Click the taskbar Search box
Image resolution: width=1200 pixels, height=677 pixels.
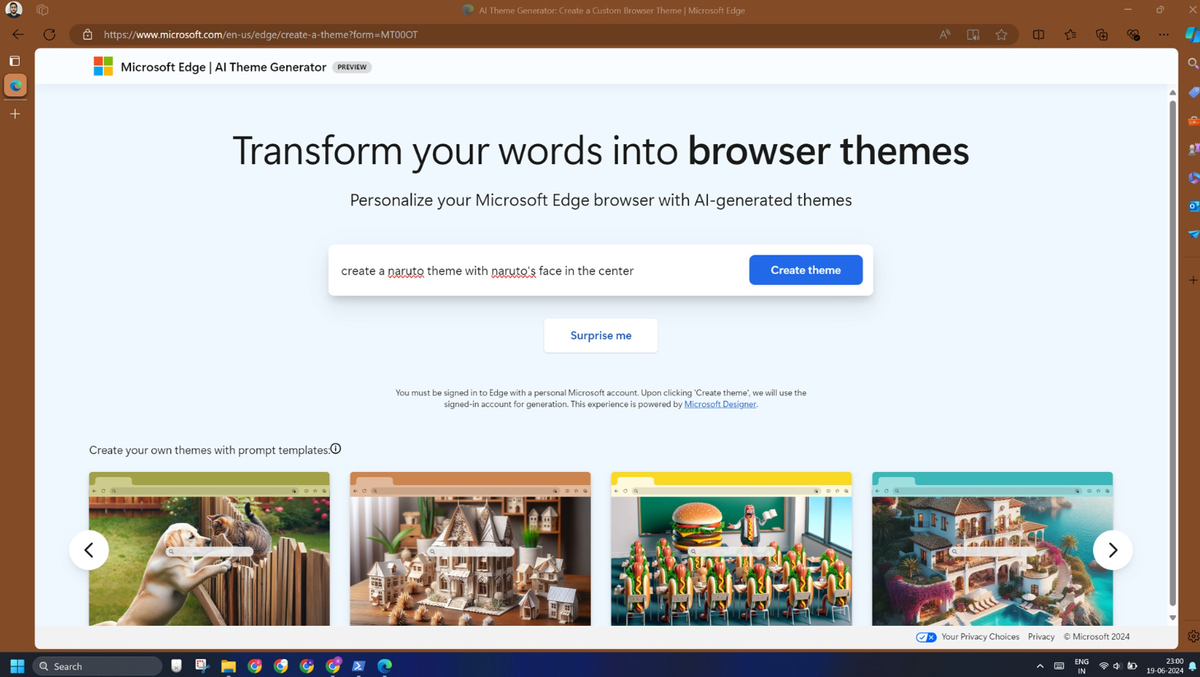(x=97, y=666)
